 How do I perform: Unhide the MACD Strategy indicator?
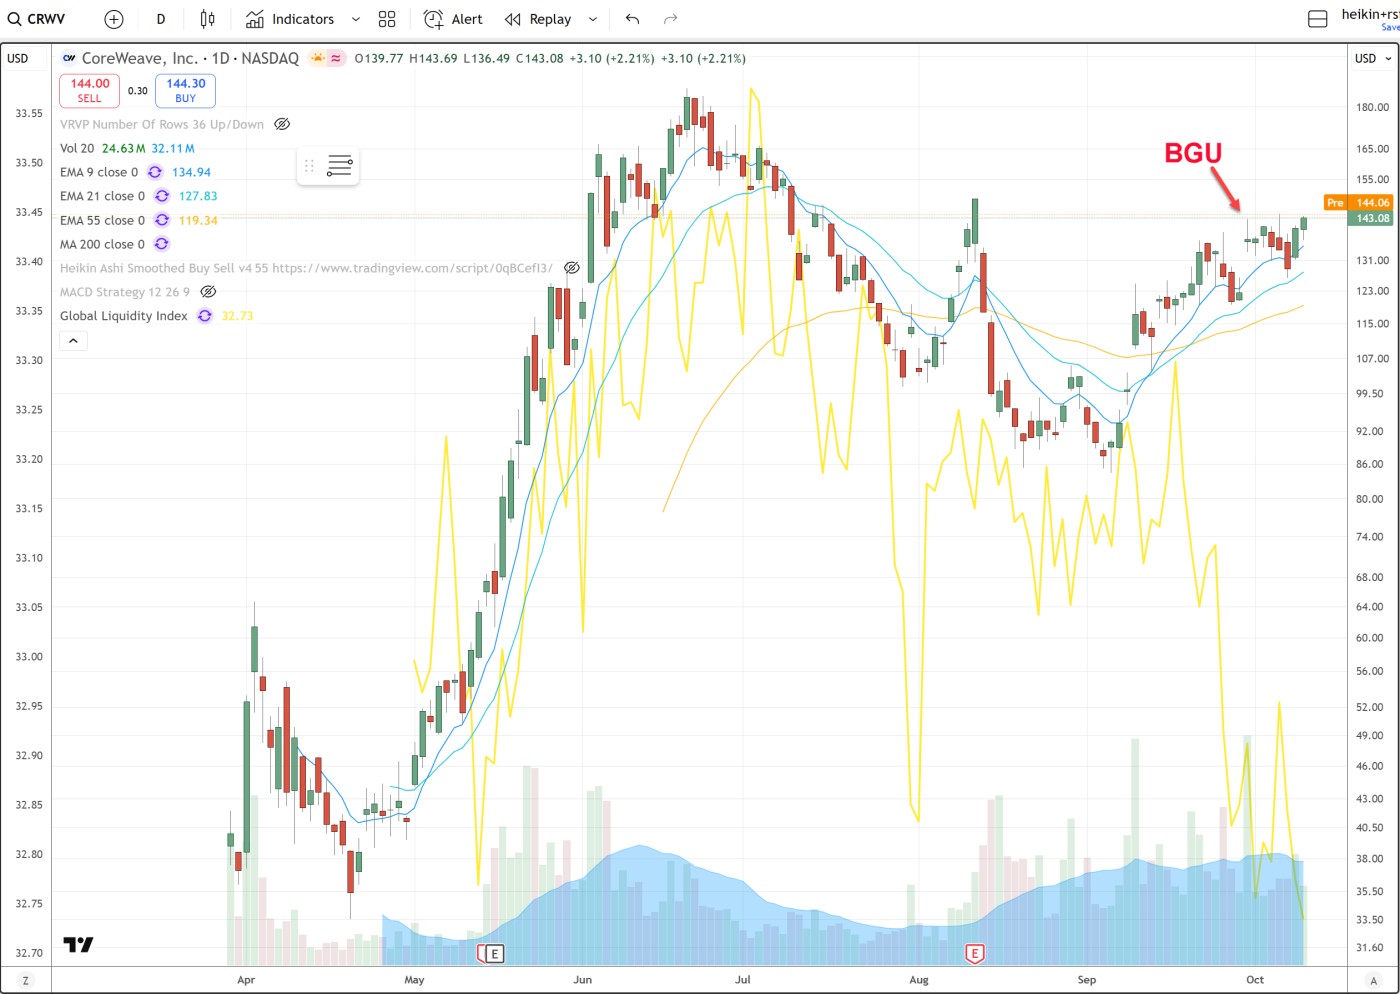(208, 292)
